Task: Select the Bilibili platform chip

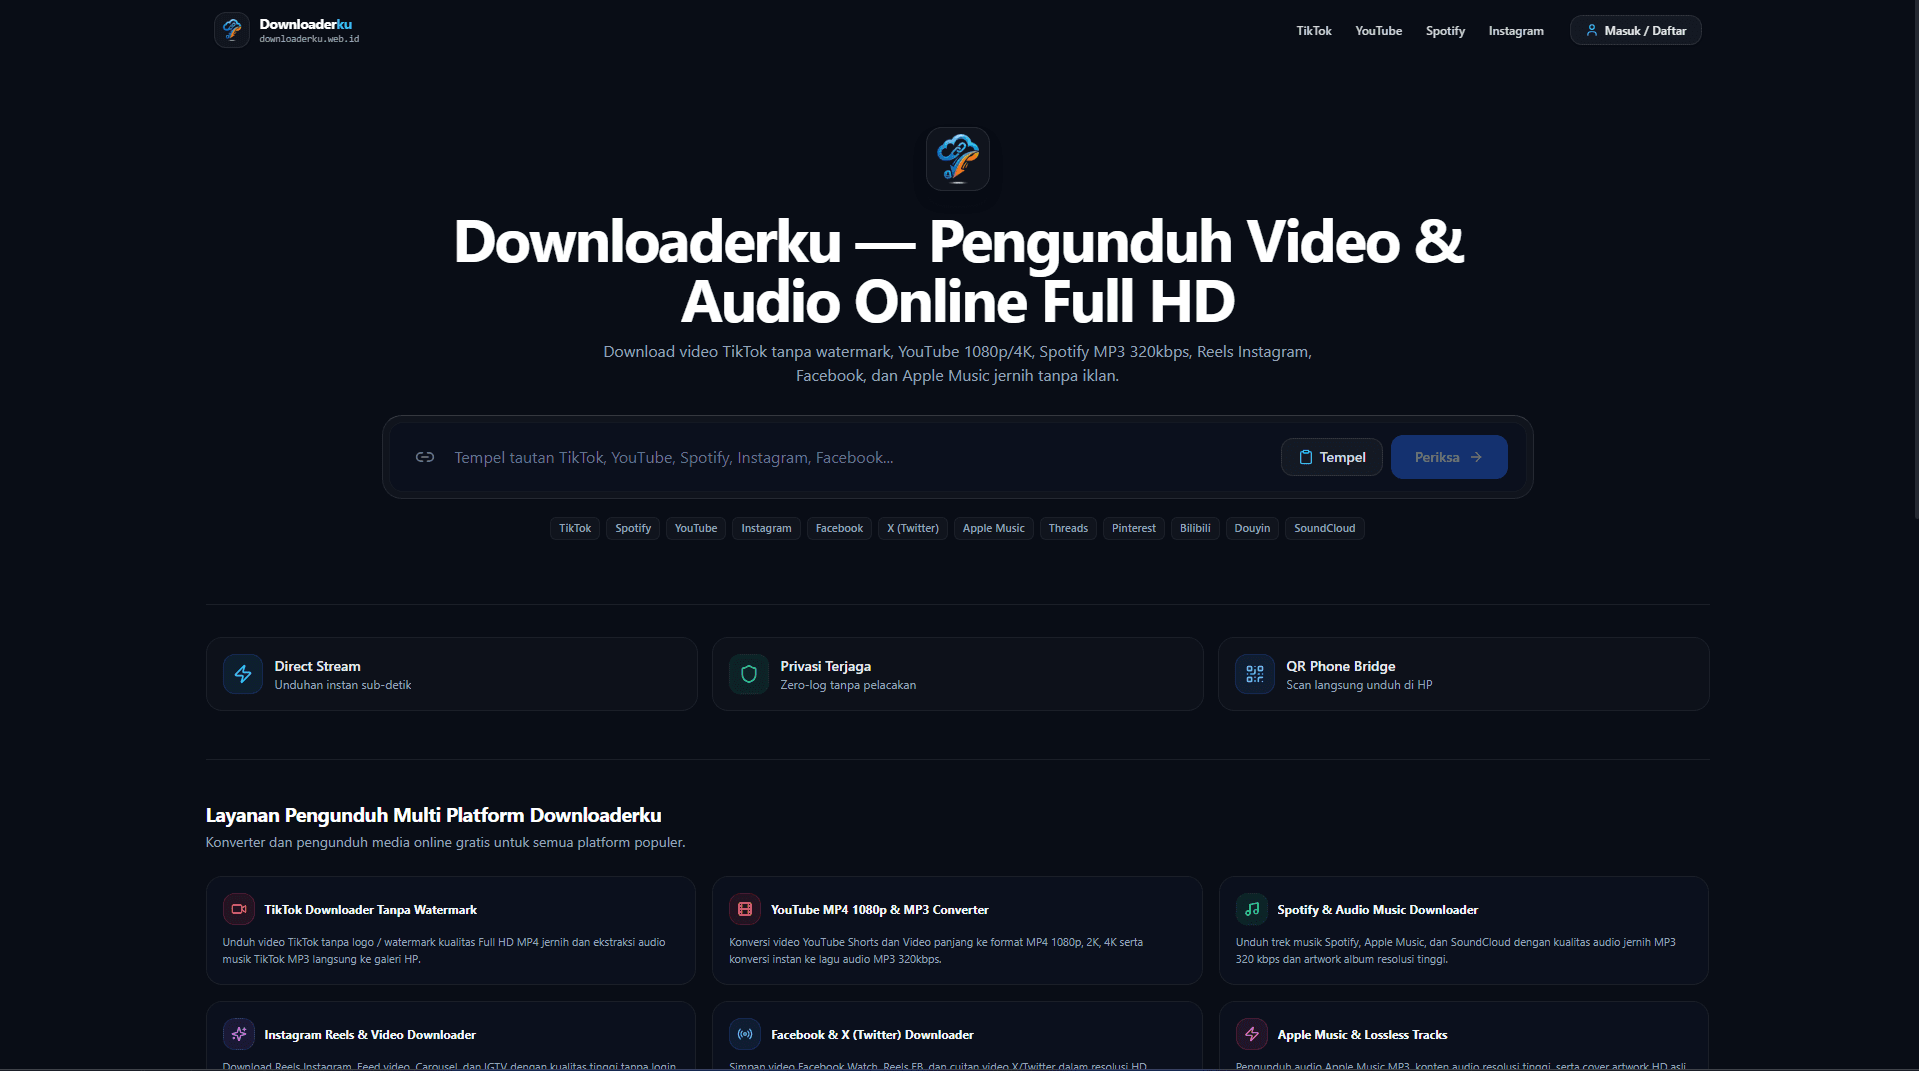Action: [x=1195, y=528]
